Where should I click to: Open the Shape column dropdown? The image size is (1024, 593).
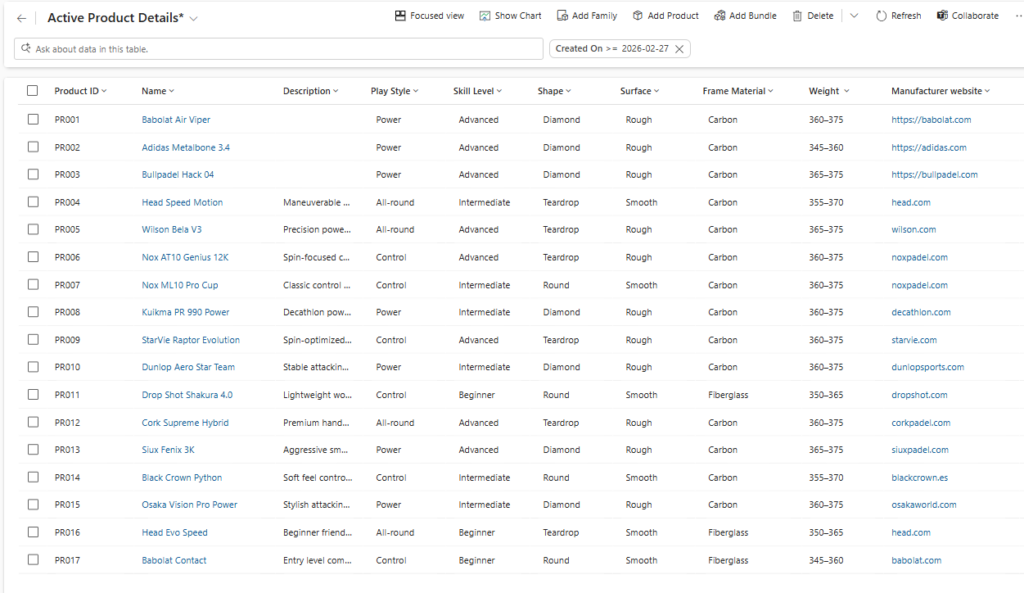pos(569,90)
